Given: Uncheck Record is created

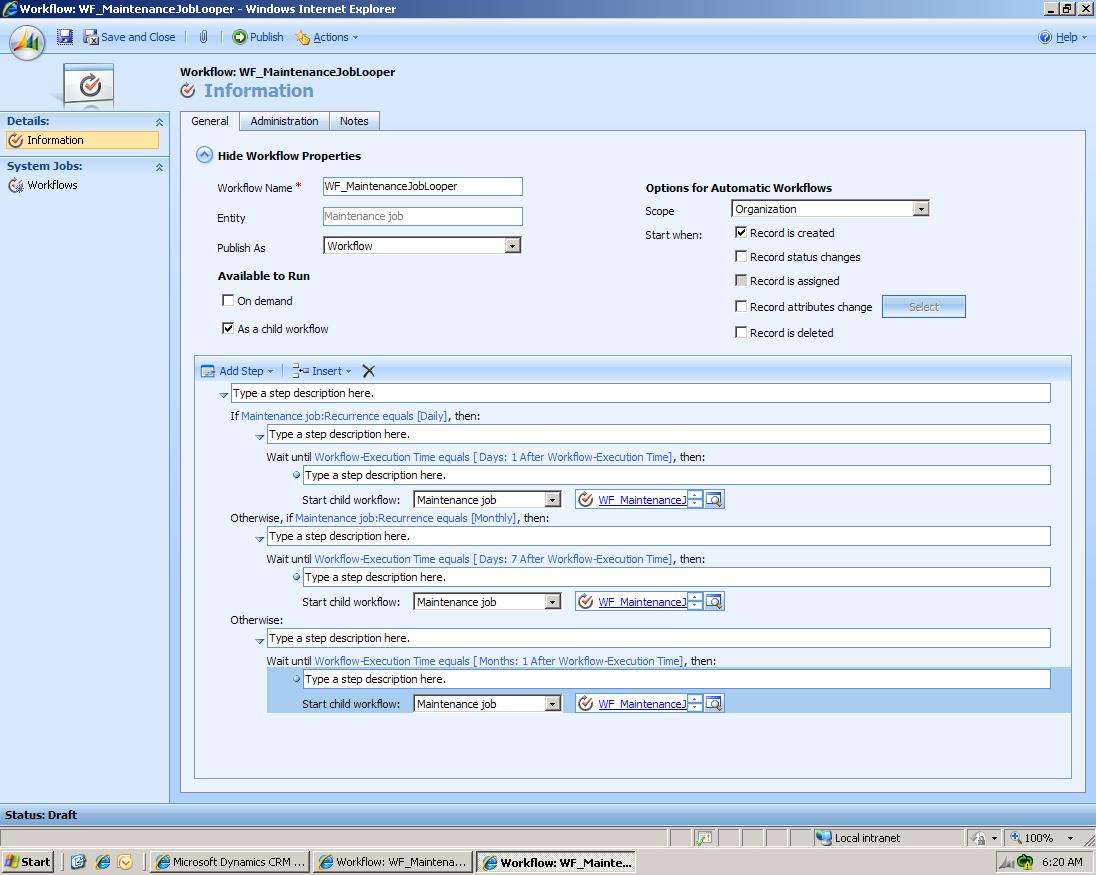Looking at the screenshot, I should 741,232.
